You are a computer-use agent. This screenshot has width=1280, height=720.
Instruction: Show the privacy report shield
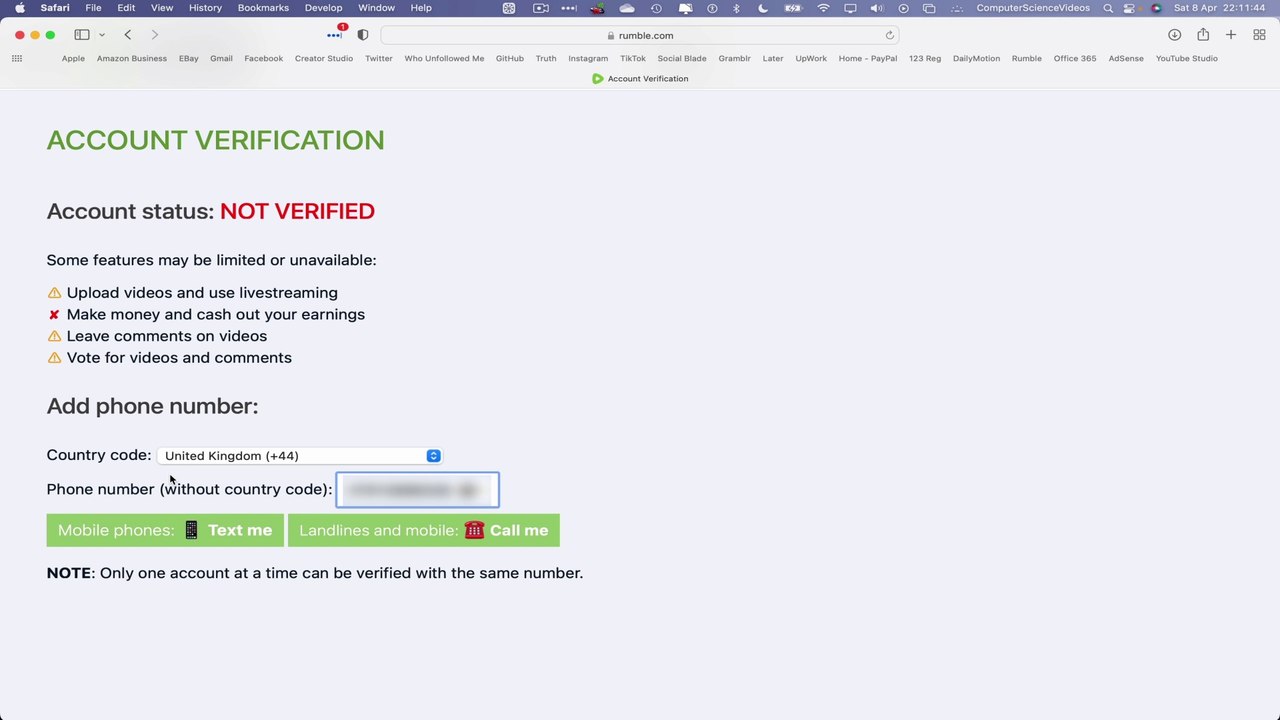pyautogui.click(x=363, y=35)
